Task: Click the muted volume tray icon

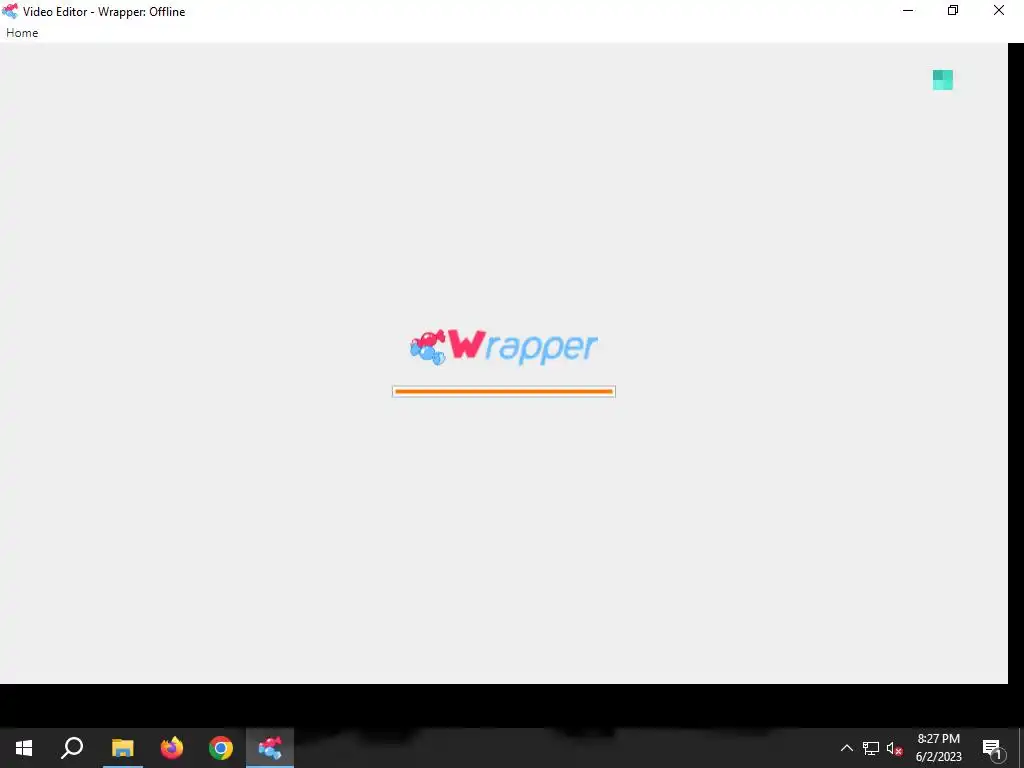Action: [x=895, y=748]
